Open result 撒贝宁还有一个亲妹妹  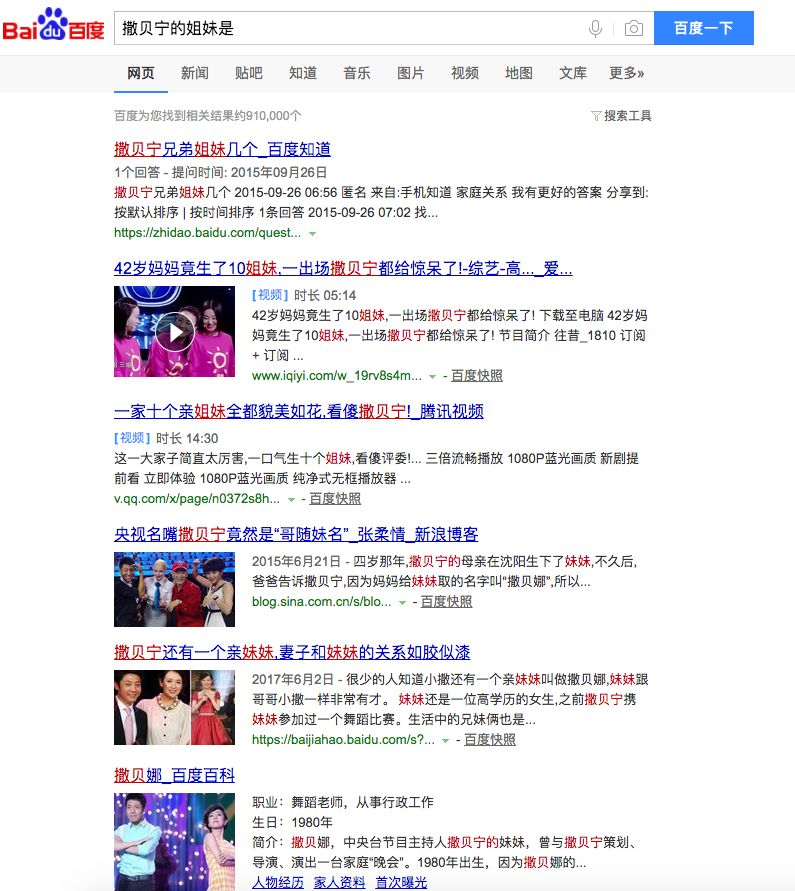pyautogui.click(x=292, y=652)
